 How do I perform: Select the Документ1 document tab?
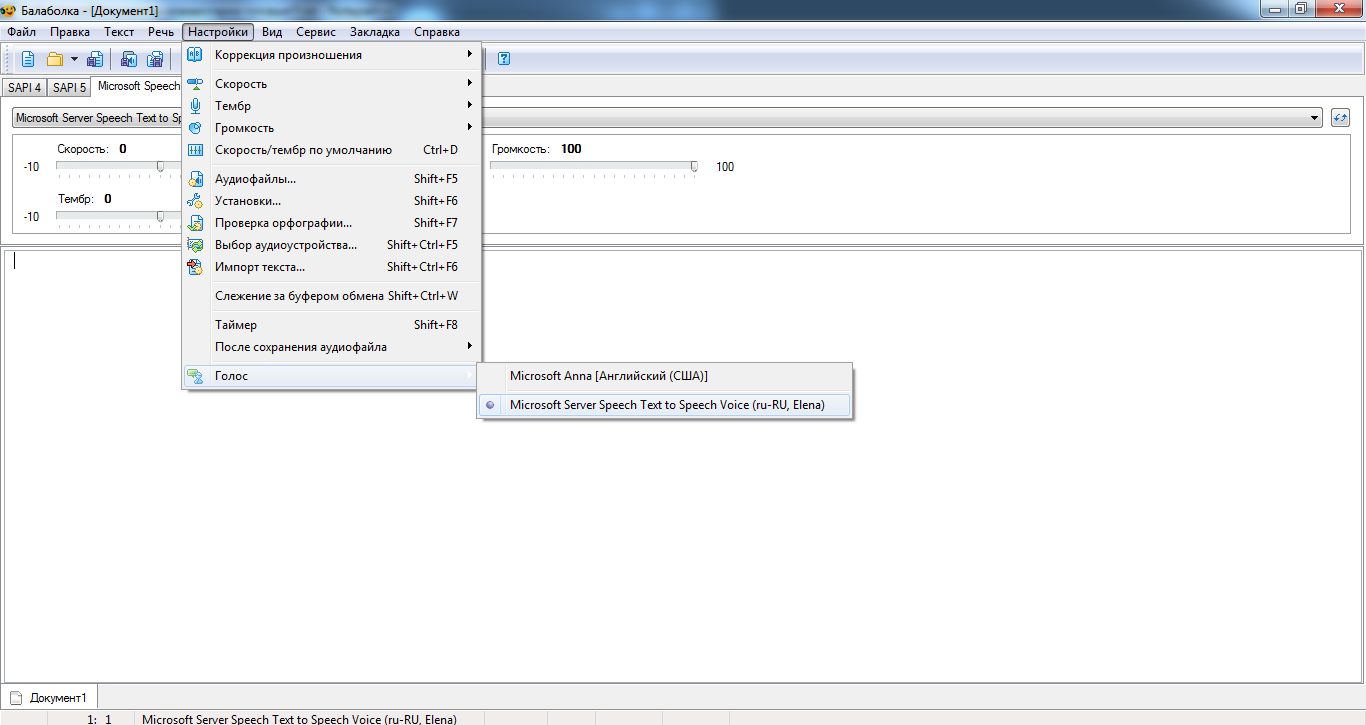pyautogui.click(x=50, y=698)
